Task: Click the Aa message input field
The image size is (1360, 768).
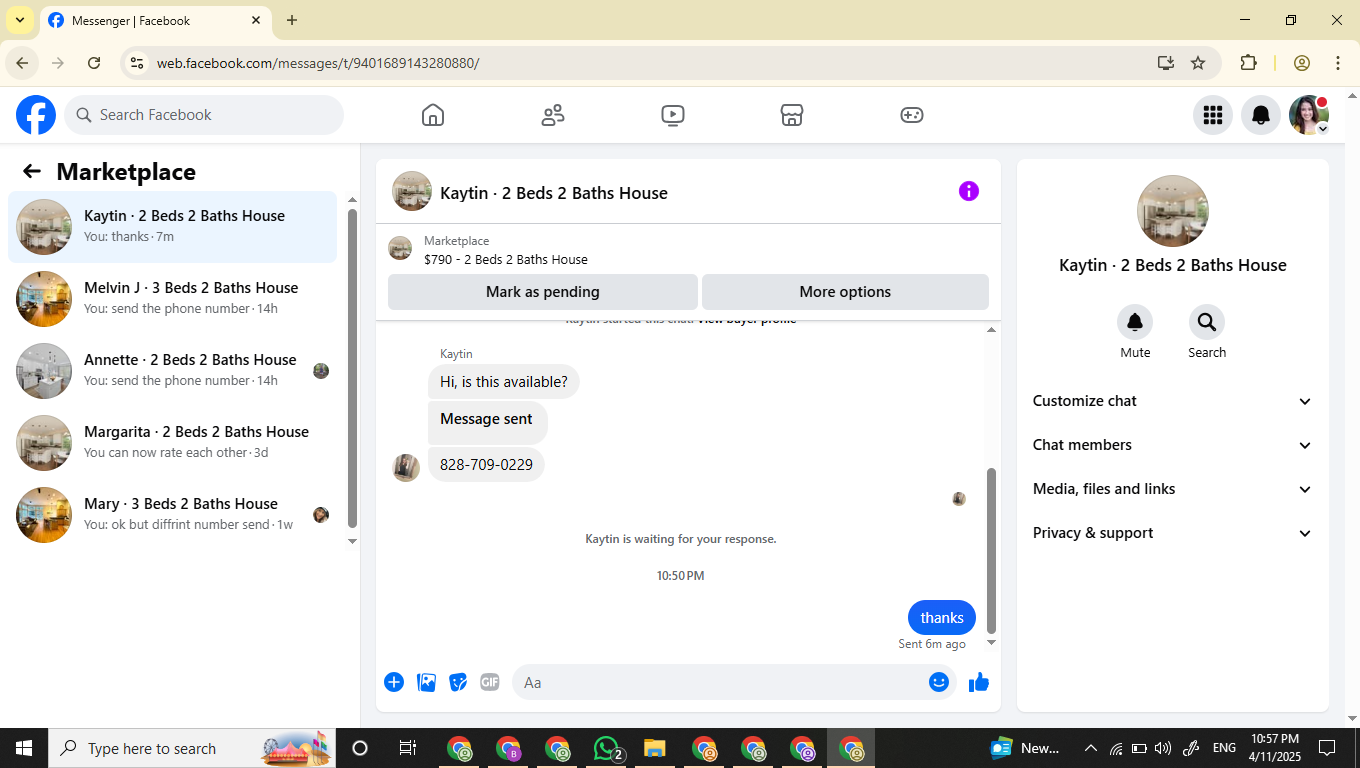Action: (x=720, y=682)
